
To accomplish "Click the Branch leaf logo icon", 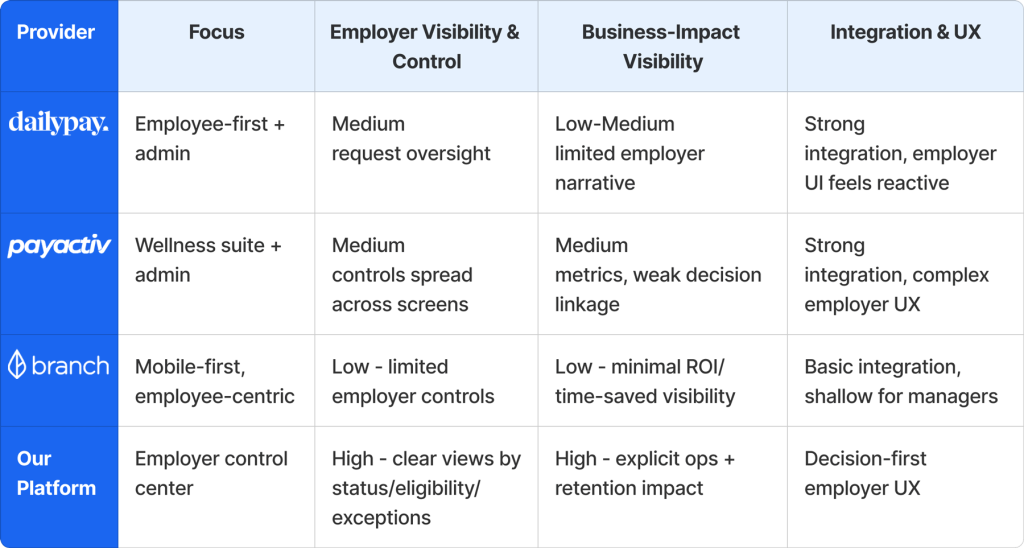I will point(16,366).
